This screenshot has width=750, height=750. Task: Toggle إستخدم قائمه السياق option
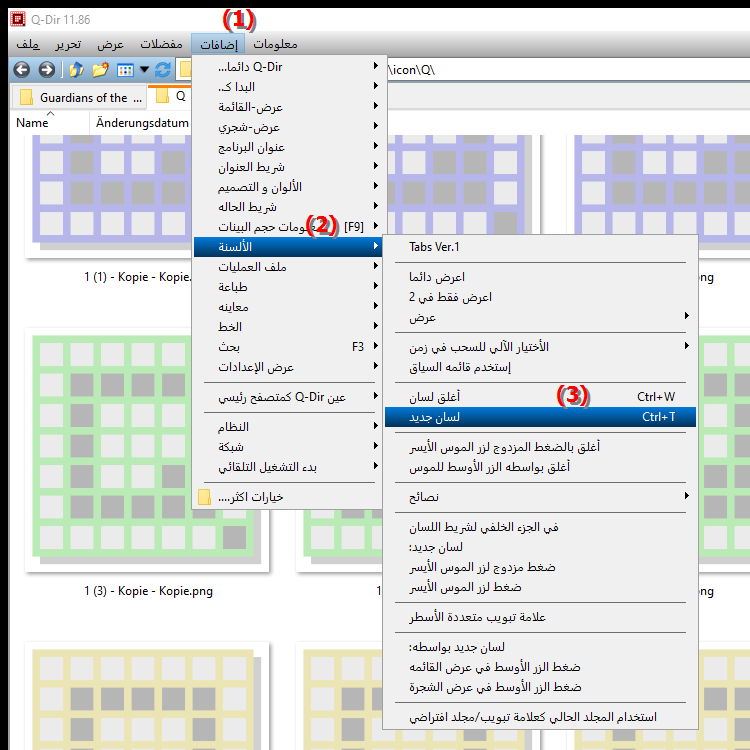460,367
